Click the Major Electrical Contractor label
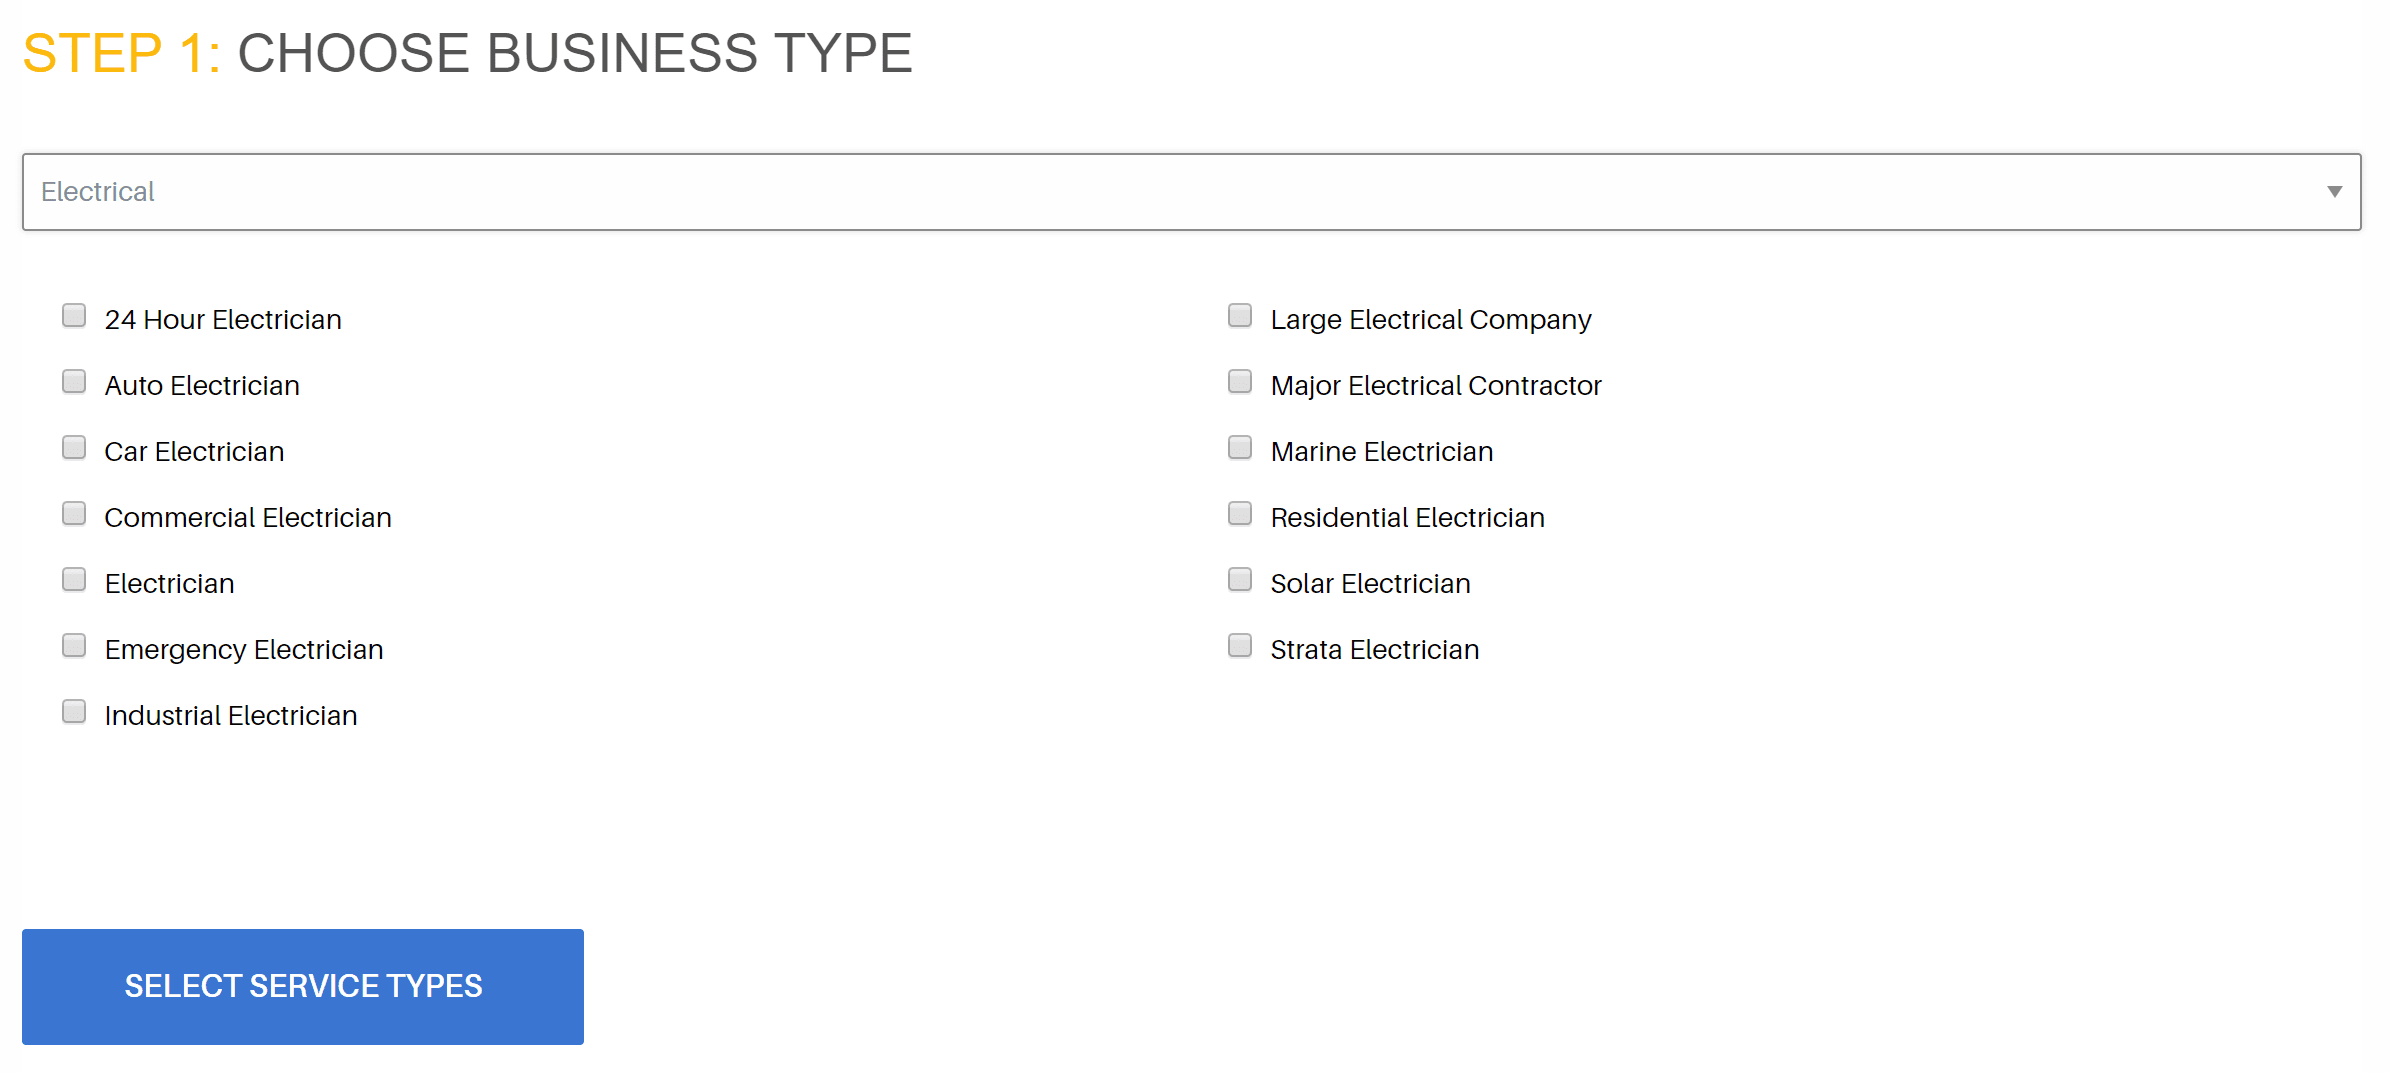 click(1435, 386)
